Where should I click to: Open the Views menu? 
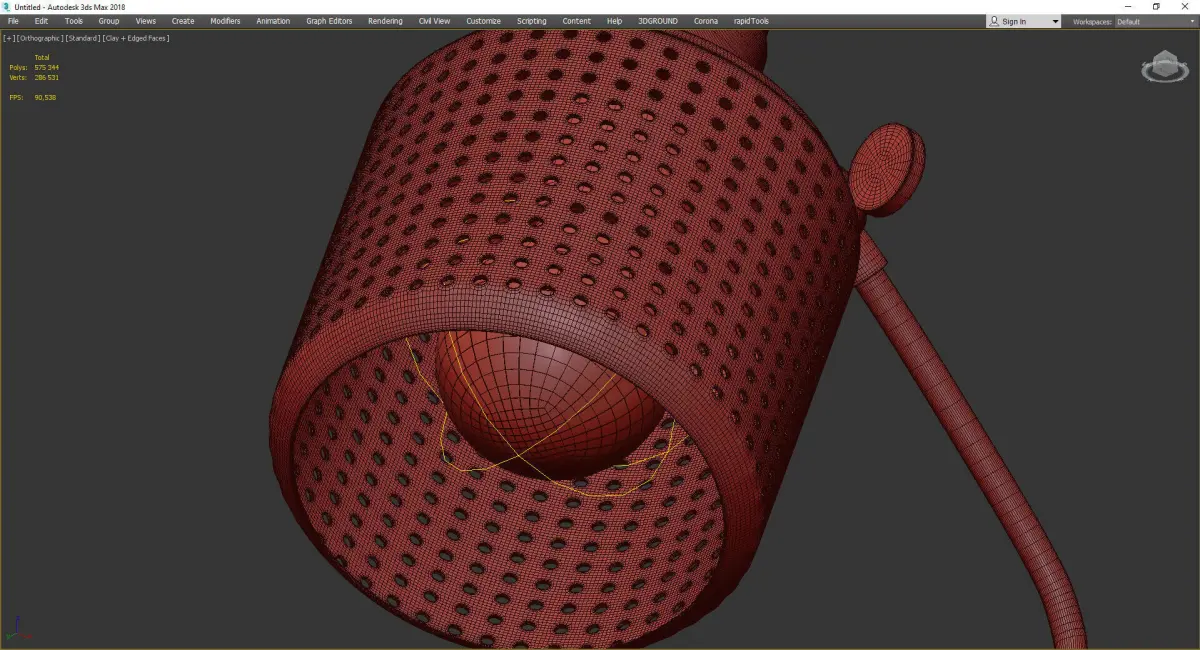(x=146, y=21)
